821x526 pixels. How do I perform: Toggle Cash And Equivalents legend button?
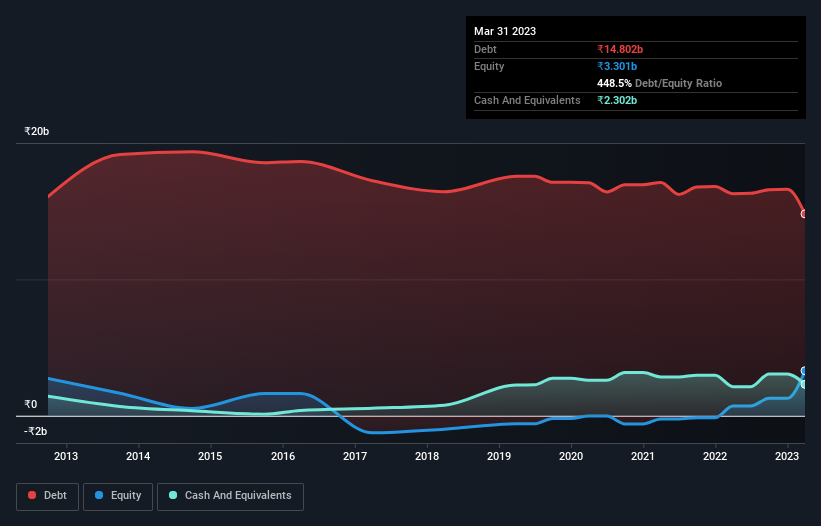click(230, 496)
